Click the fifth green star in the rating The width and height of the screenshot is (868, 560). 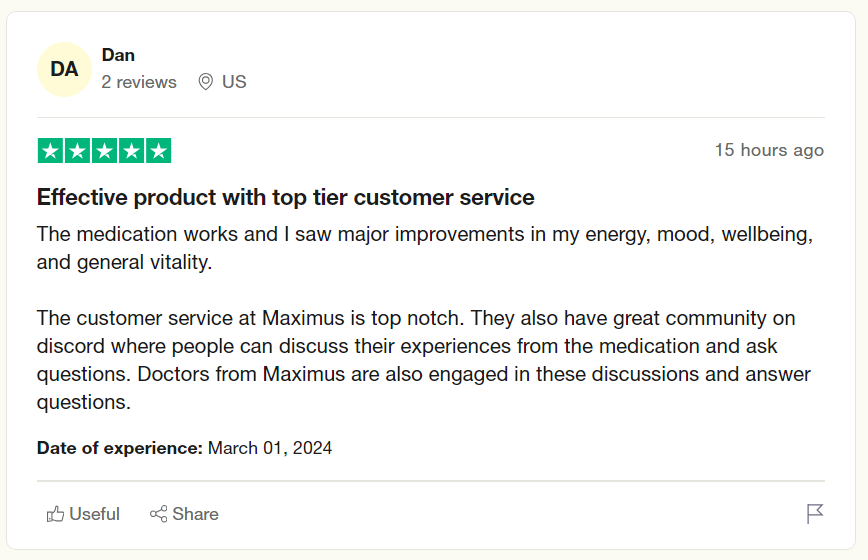(x=158, y=151)
